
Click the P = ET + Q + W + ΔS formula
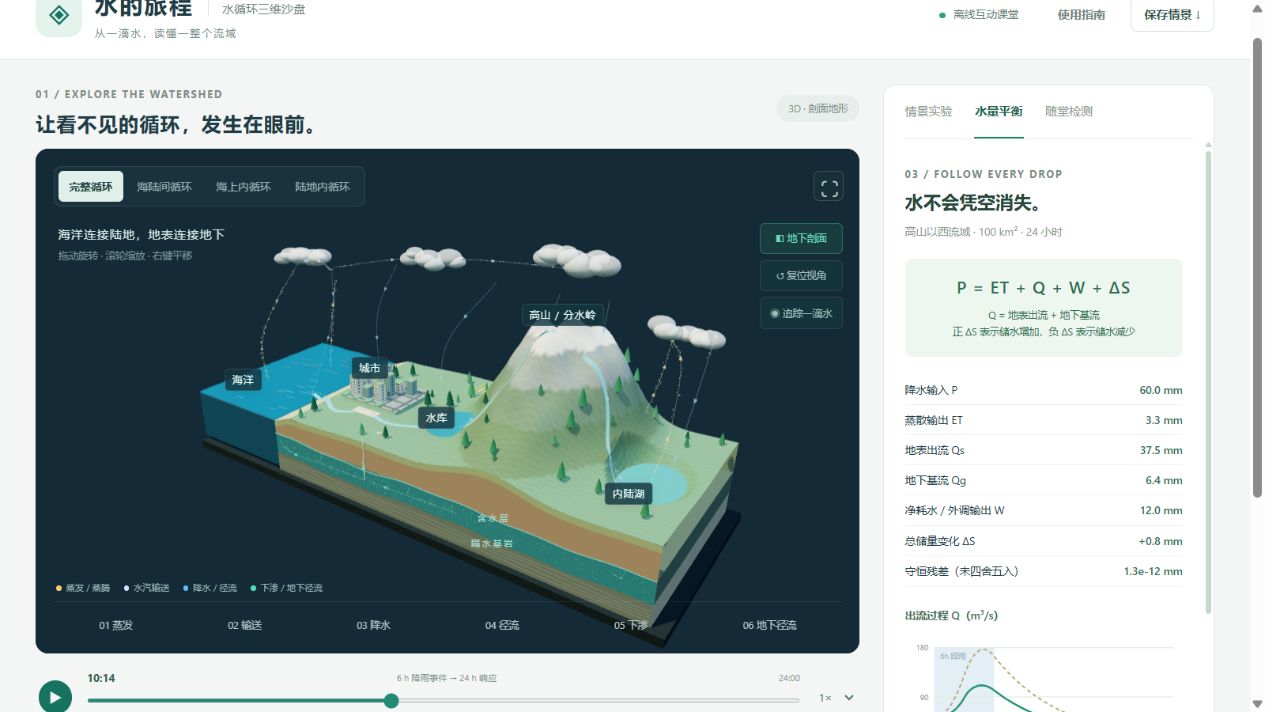coord(1043,288)
